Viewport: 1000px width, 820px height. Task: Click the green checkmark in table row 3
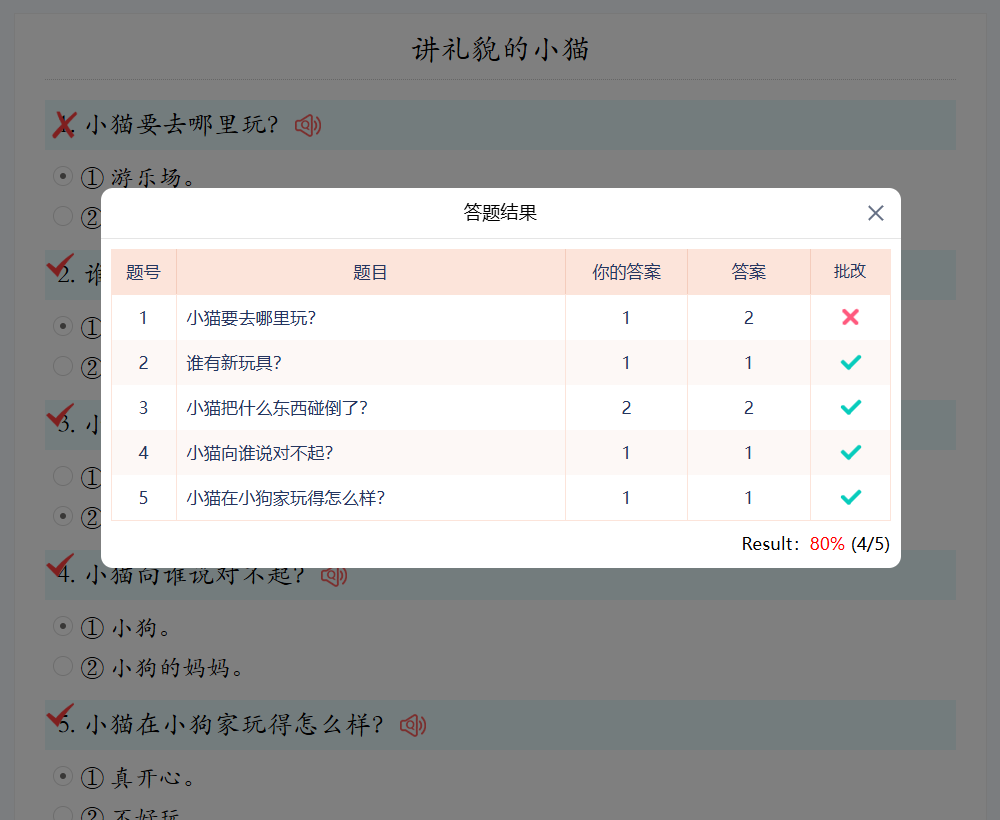click(850, 407)
